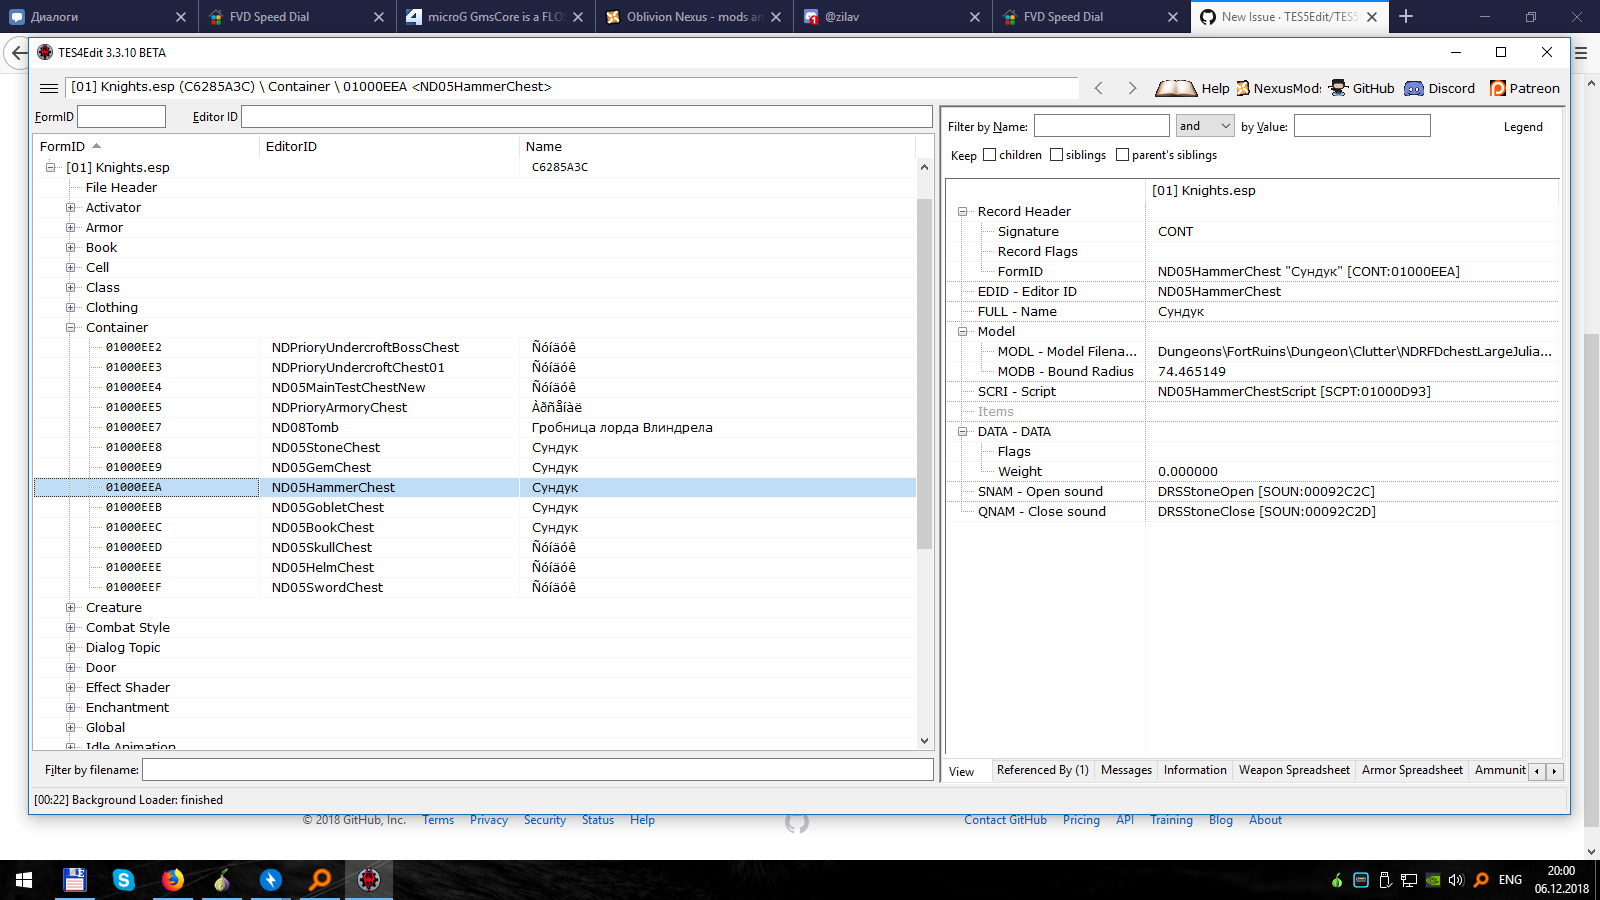
Task: Click the Filter by filename input field
Action: point(537,769)
